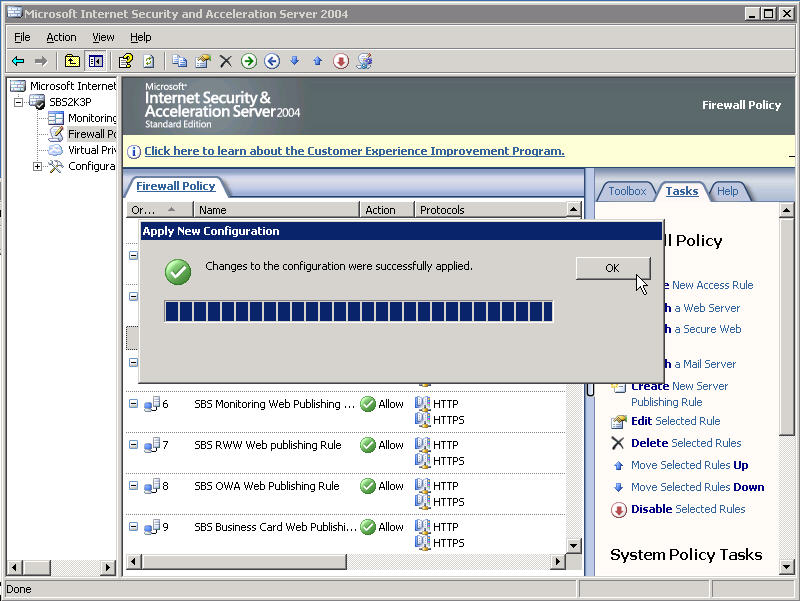Click rule list vertical scrollbar down arrow
Viewport: 800px width, 601px height.
tap(574, 545)
